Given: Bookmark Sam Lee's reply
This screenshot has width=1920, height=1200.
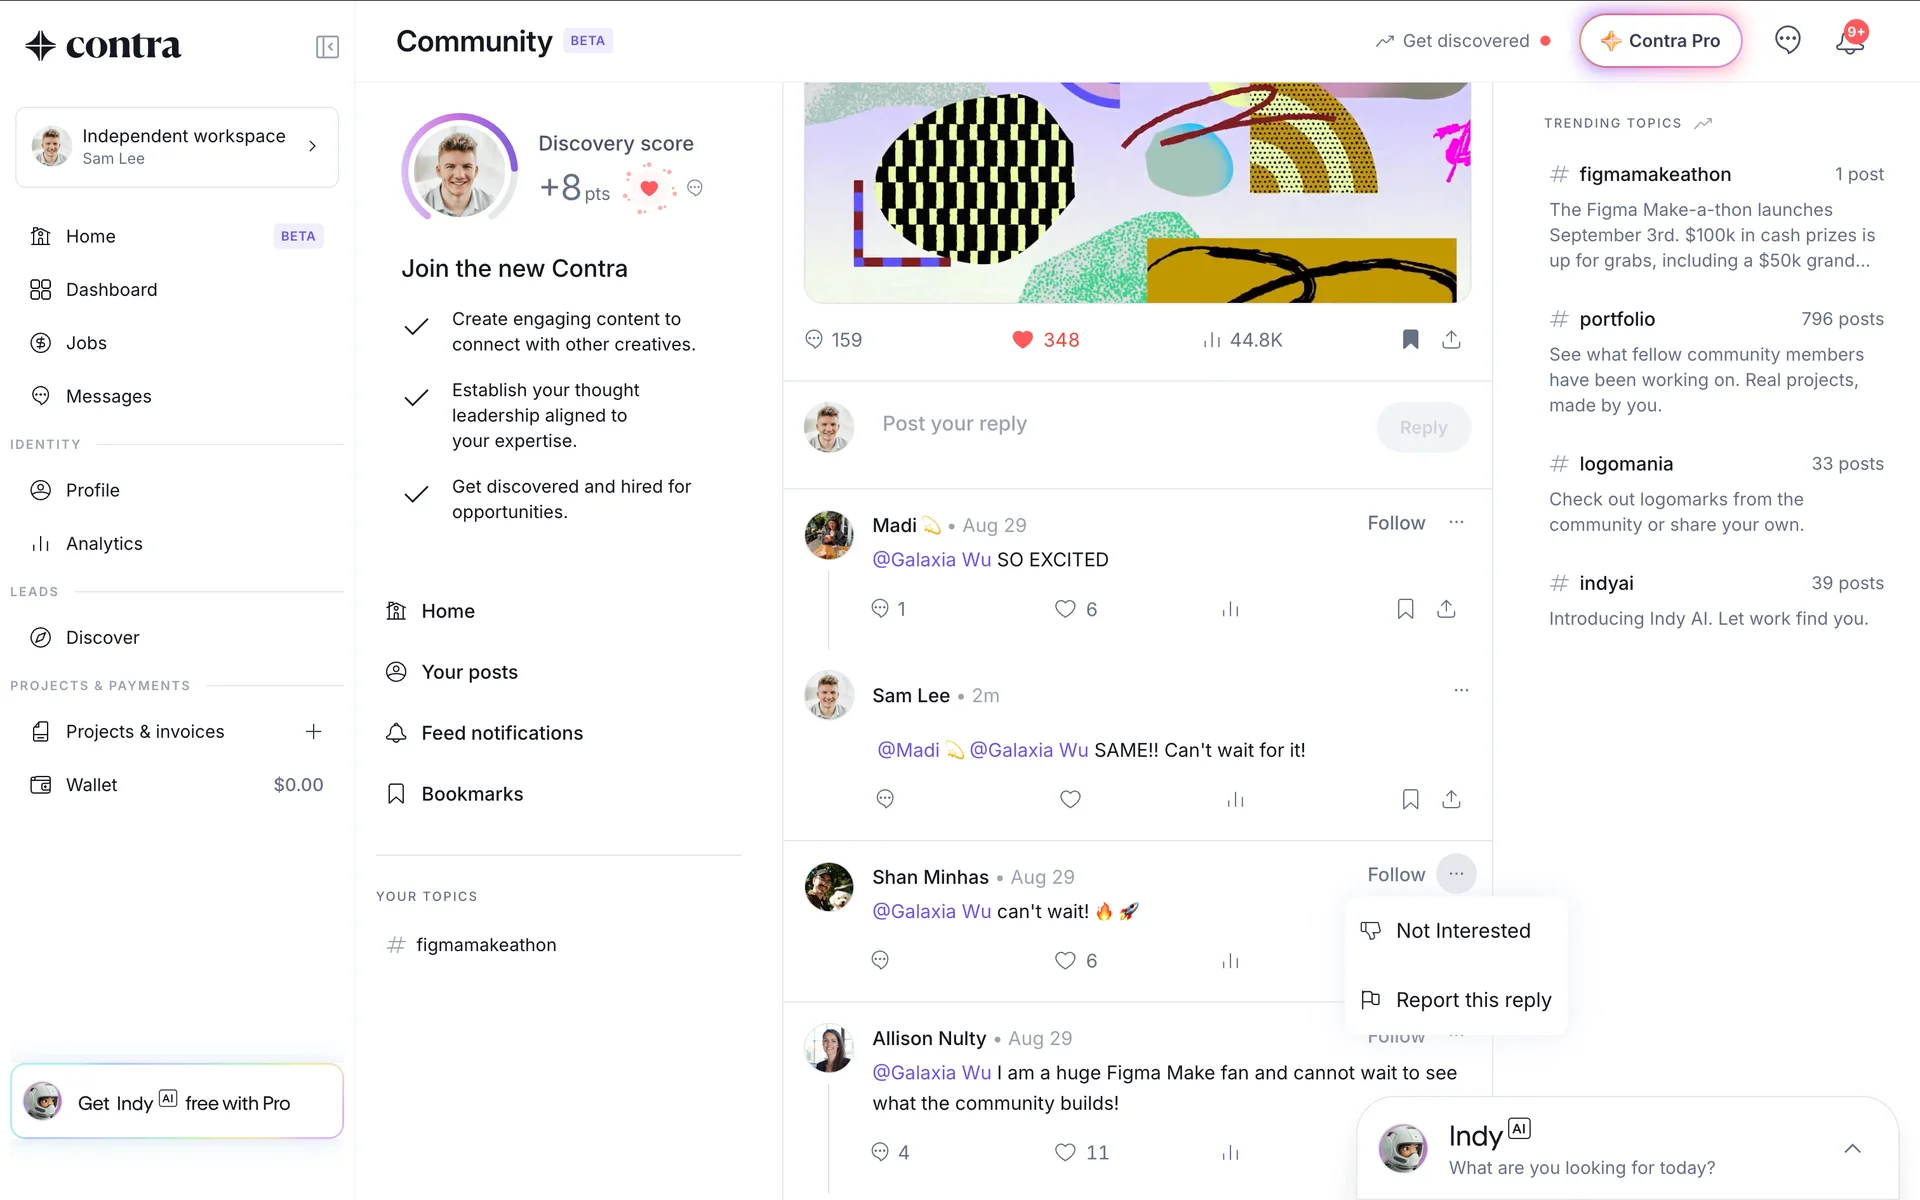Looking at the screenshot, I should click(x=1410, y=800).
